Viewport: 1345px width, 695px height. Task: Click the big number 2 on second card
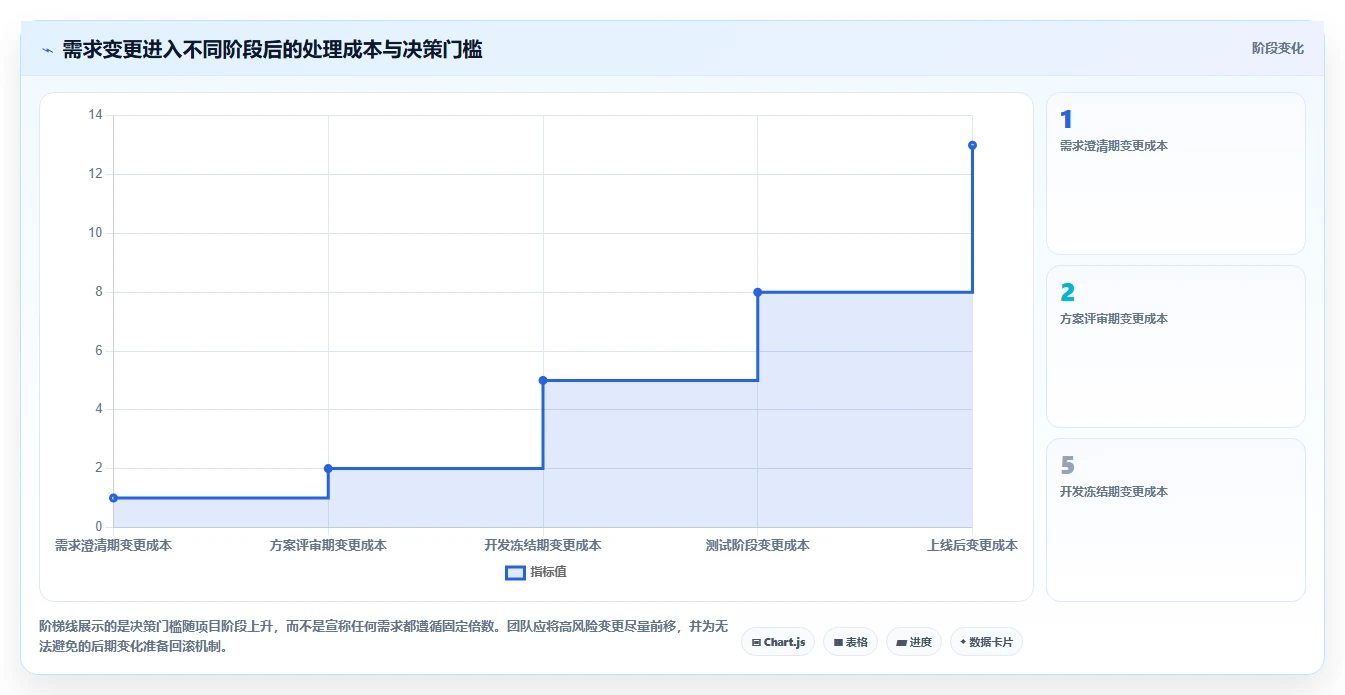point(1067,292)
